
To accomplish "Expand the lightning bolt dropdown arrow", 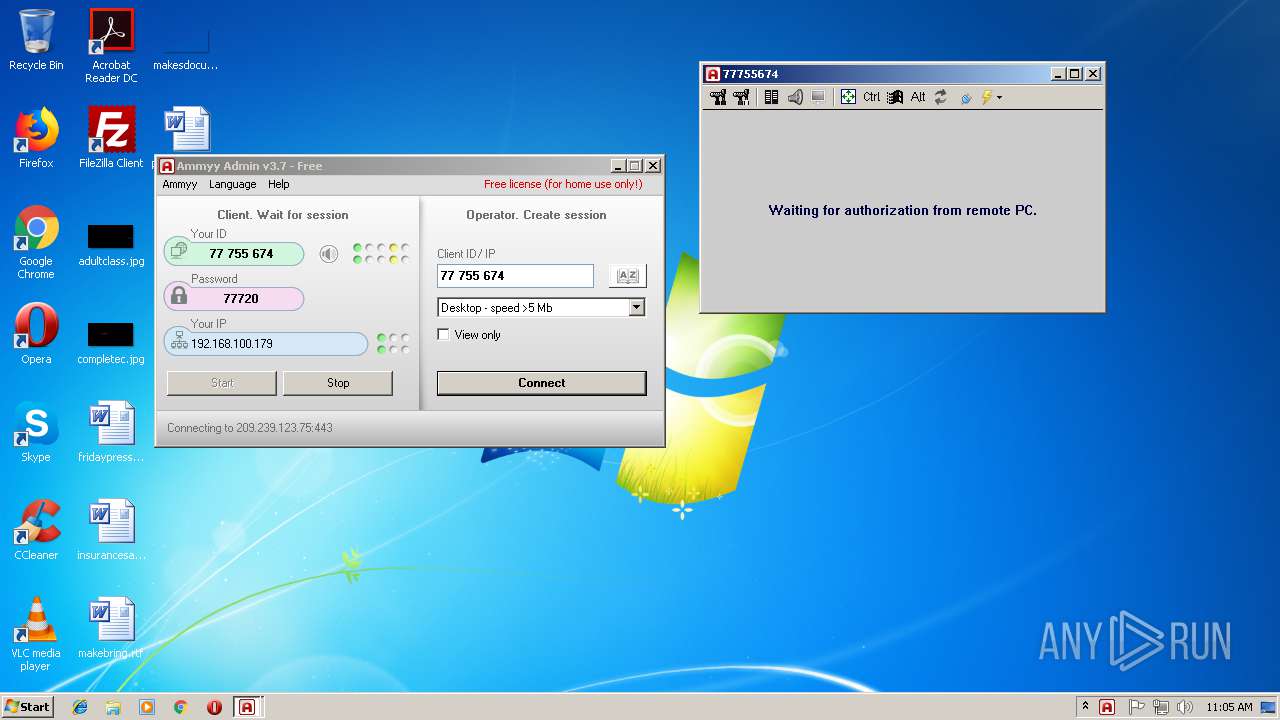I will (x=999, y=98).
